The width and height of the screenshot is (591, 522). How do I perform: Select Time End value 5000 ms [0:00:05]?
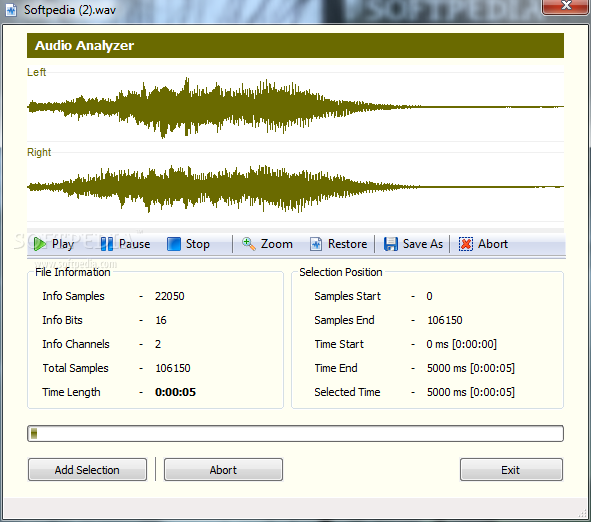point(471,368)
